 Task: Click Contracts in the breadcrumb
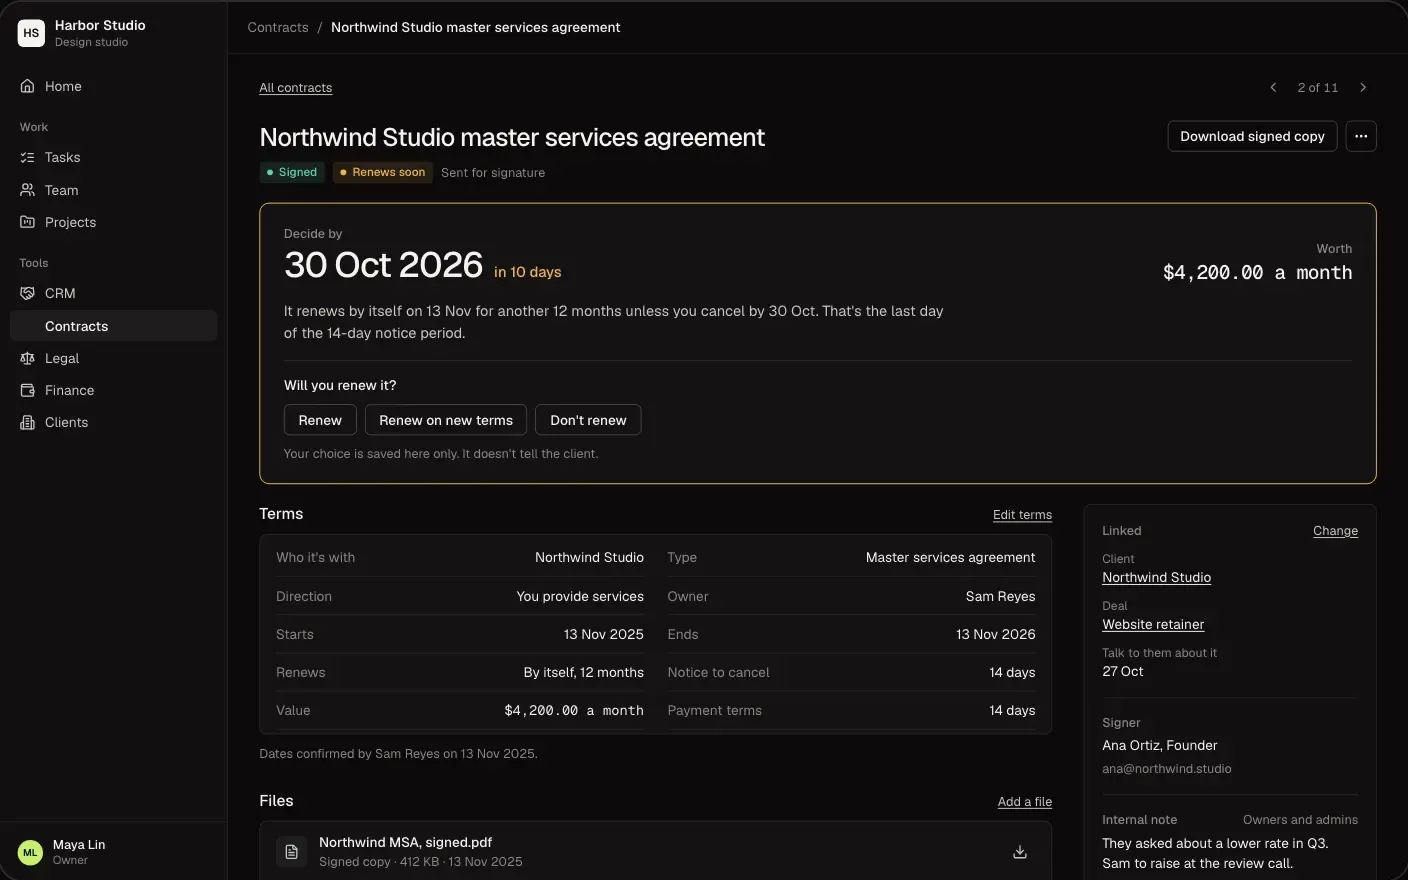pyautogui.click(x=278, y=27)
